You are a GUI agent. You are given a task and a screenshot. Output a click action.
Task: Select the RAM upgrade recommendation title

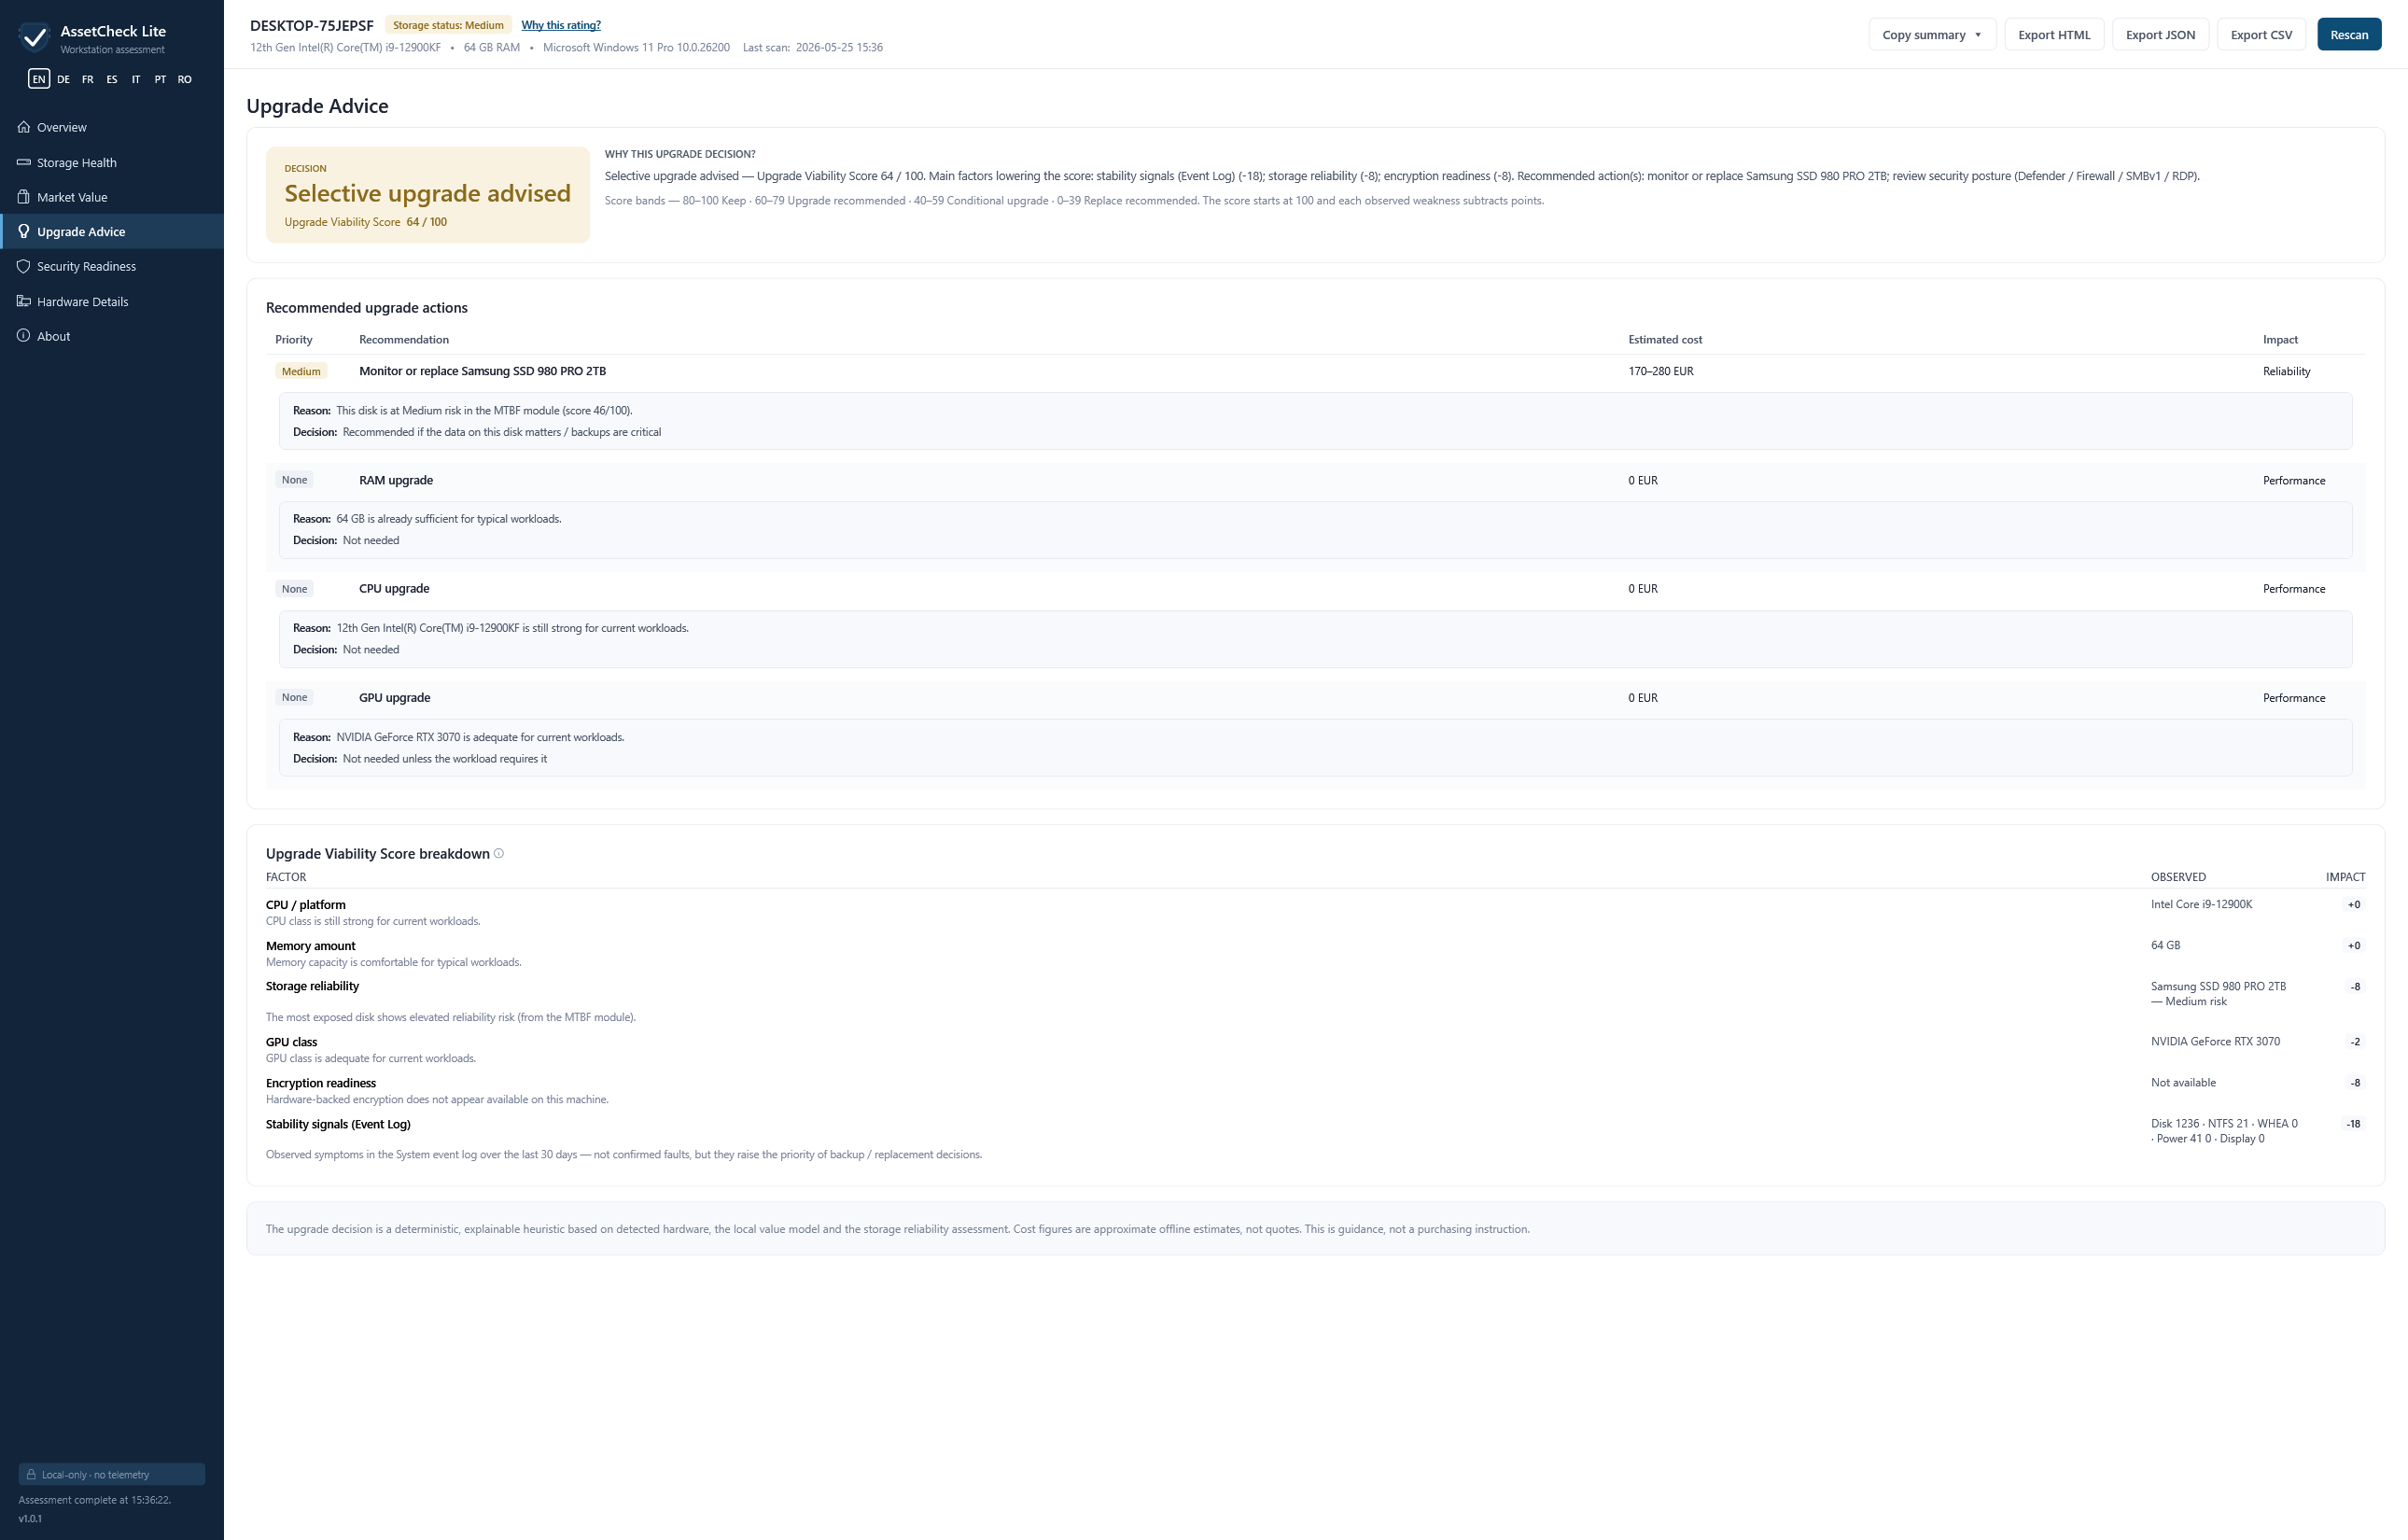[396, 480]
